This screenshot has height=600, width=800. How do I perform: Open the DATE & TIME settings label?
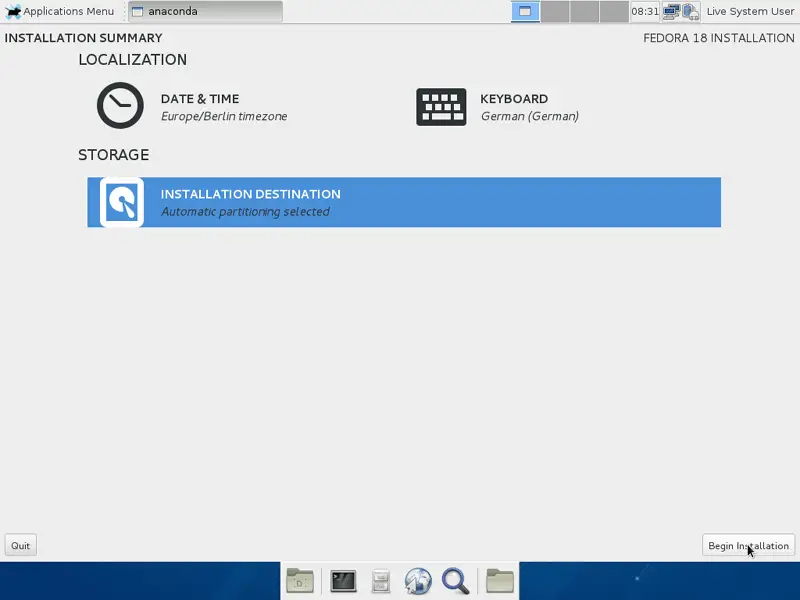coord(200,98)
